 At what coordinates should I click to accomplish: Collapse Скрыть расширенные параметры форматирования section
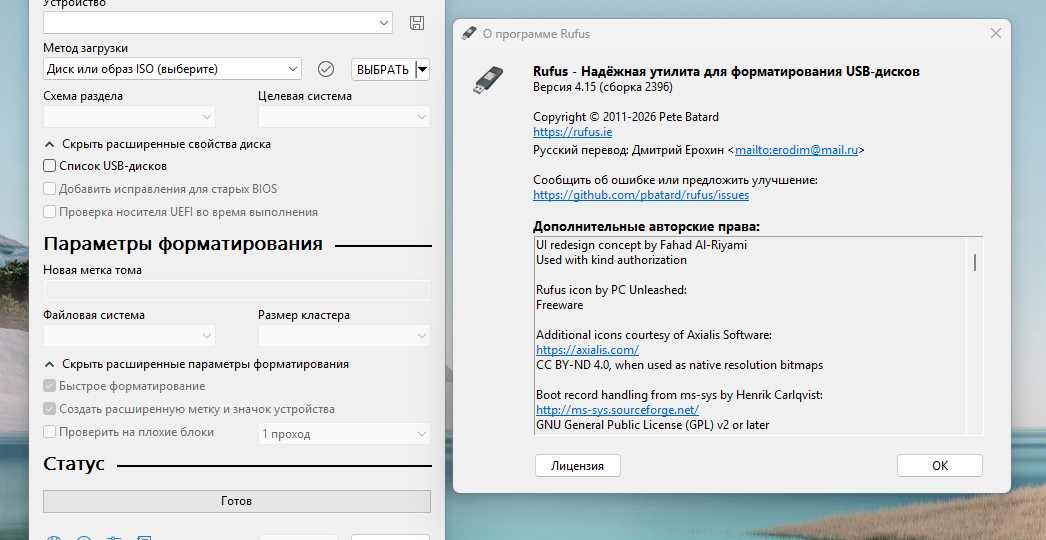(196, 364)
